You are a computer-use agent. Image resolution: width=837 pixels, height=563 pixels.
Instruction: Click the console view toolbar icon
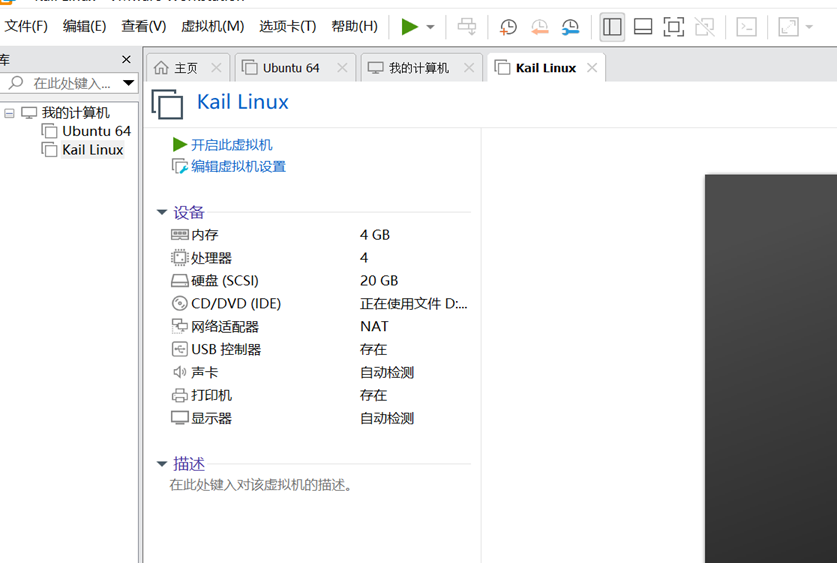click(x=746, y=26)
